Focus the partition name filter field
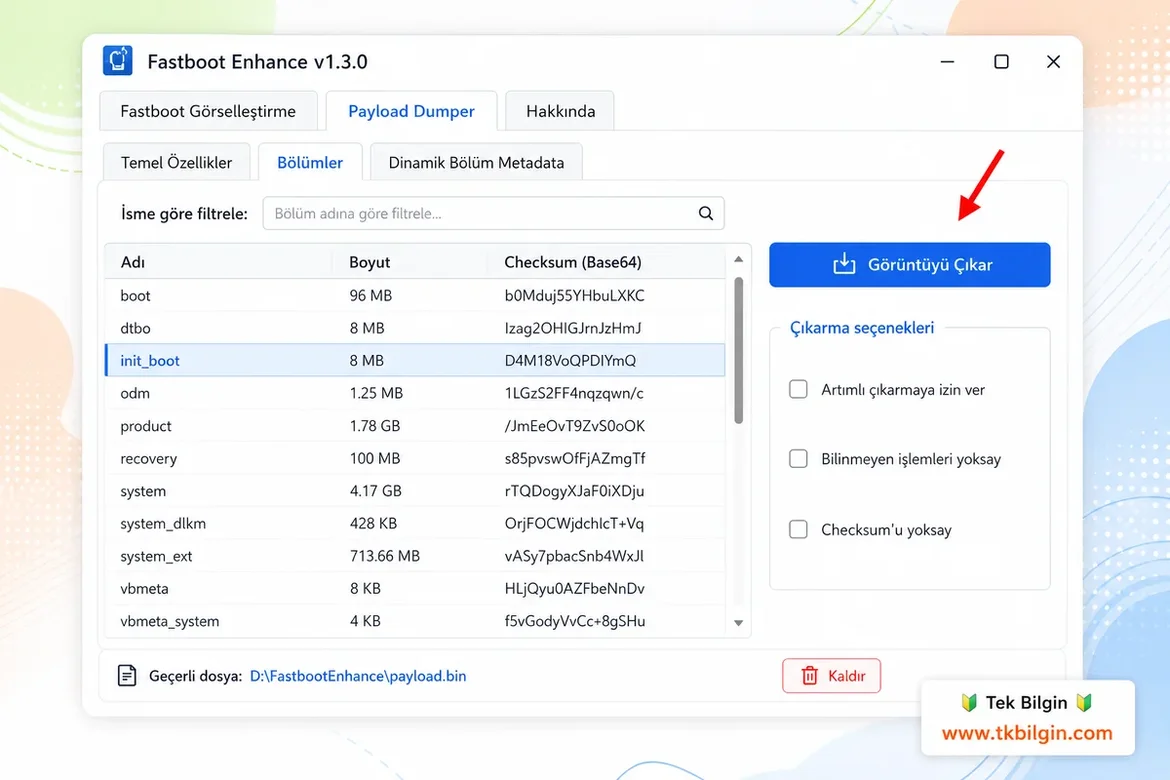Viewport: 1170px width, 780px height. (x=493, y=213)
